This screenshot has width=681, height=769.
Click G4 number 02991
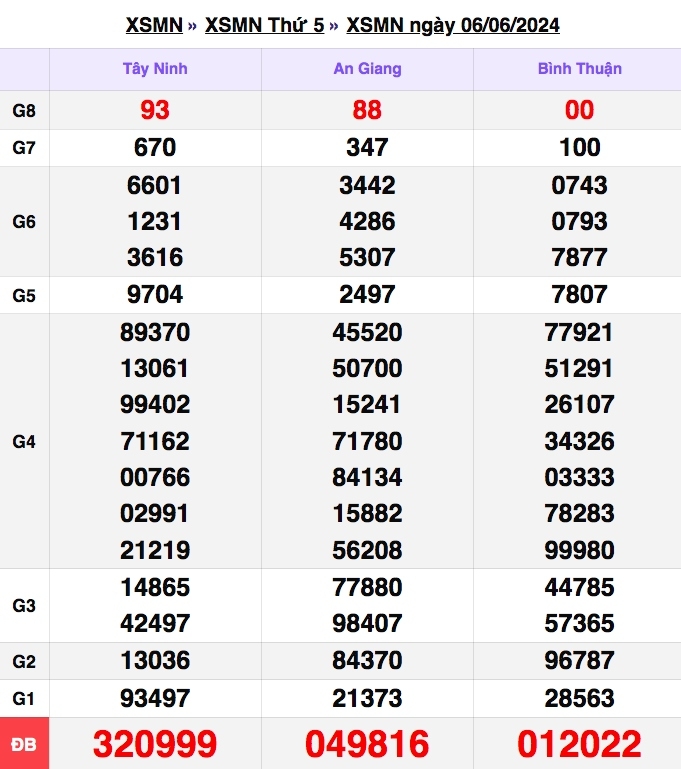[154, 513]
